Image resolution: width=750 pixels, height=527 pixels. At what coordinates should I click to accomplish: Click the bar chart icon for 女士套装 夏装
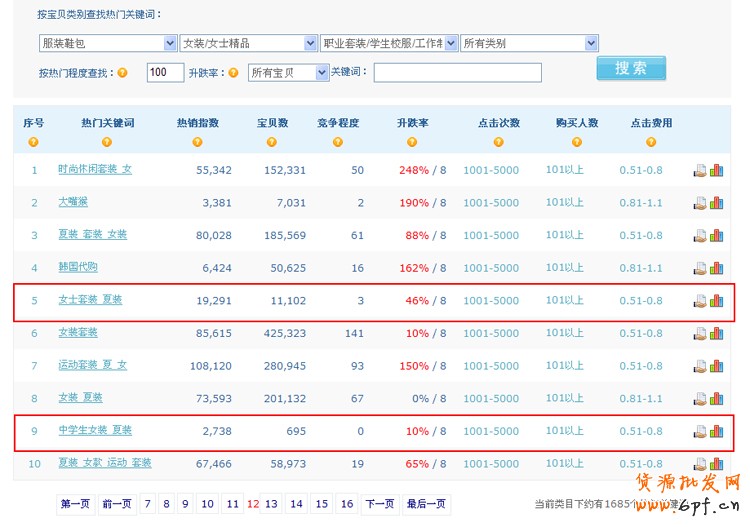click(716, 301)
